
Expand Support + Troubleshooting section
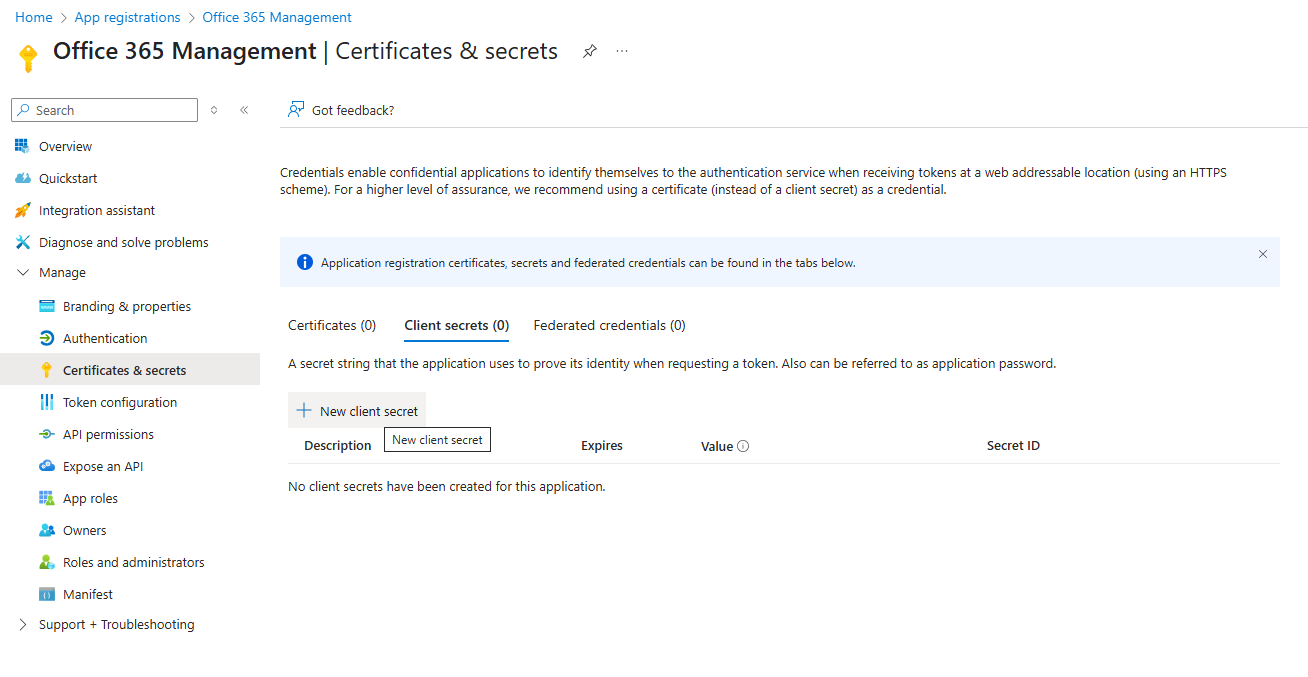point(24,624)
